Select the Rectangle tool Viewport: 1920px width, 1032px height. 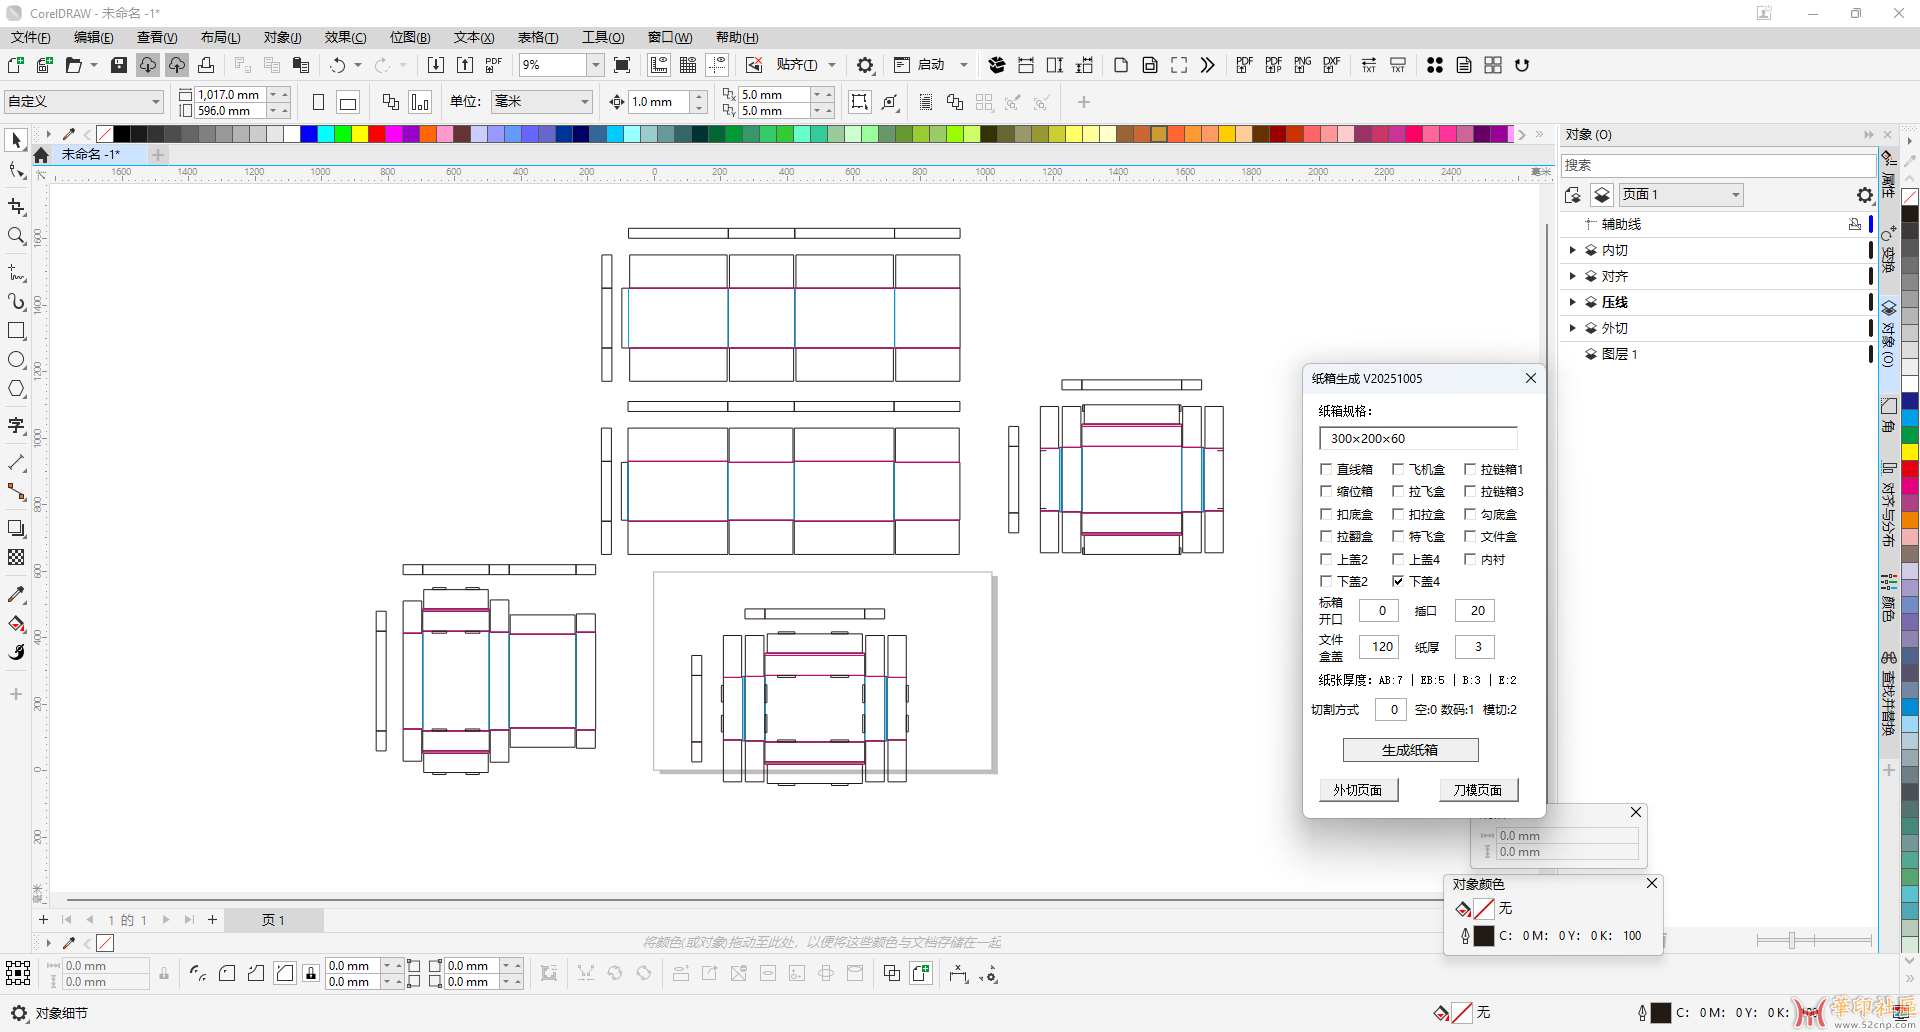pos(16,331)
